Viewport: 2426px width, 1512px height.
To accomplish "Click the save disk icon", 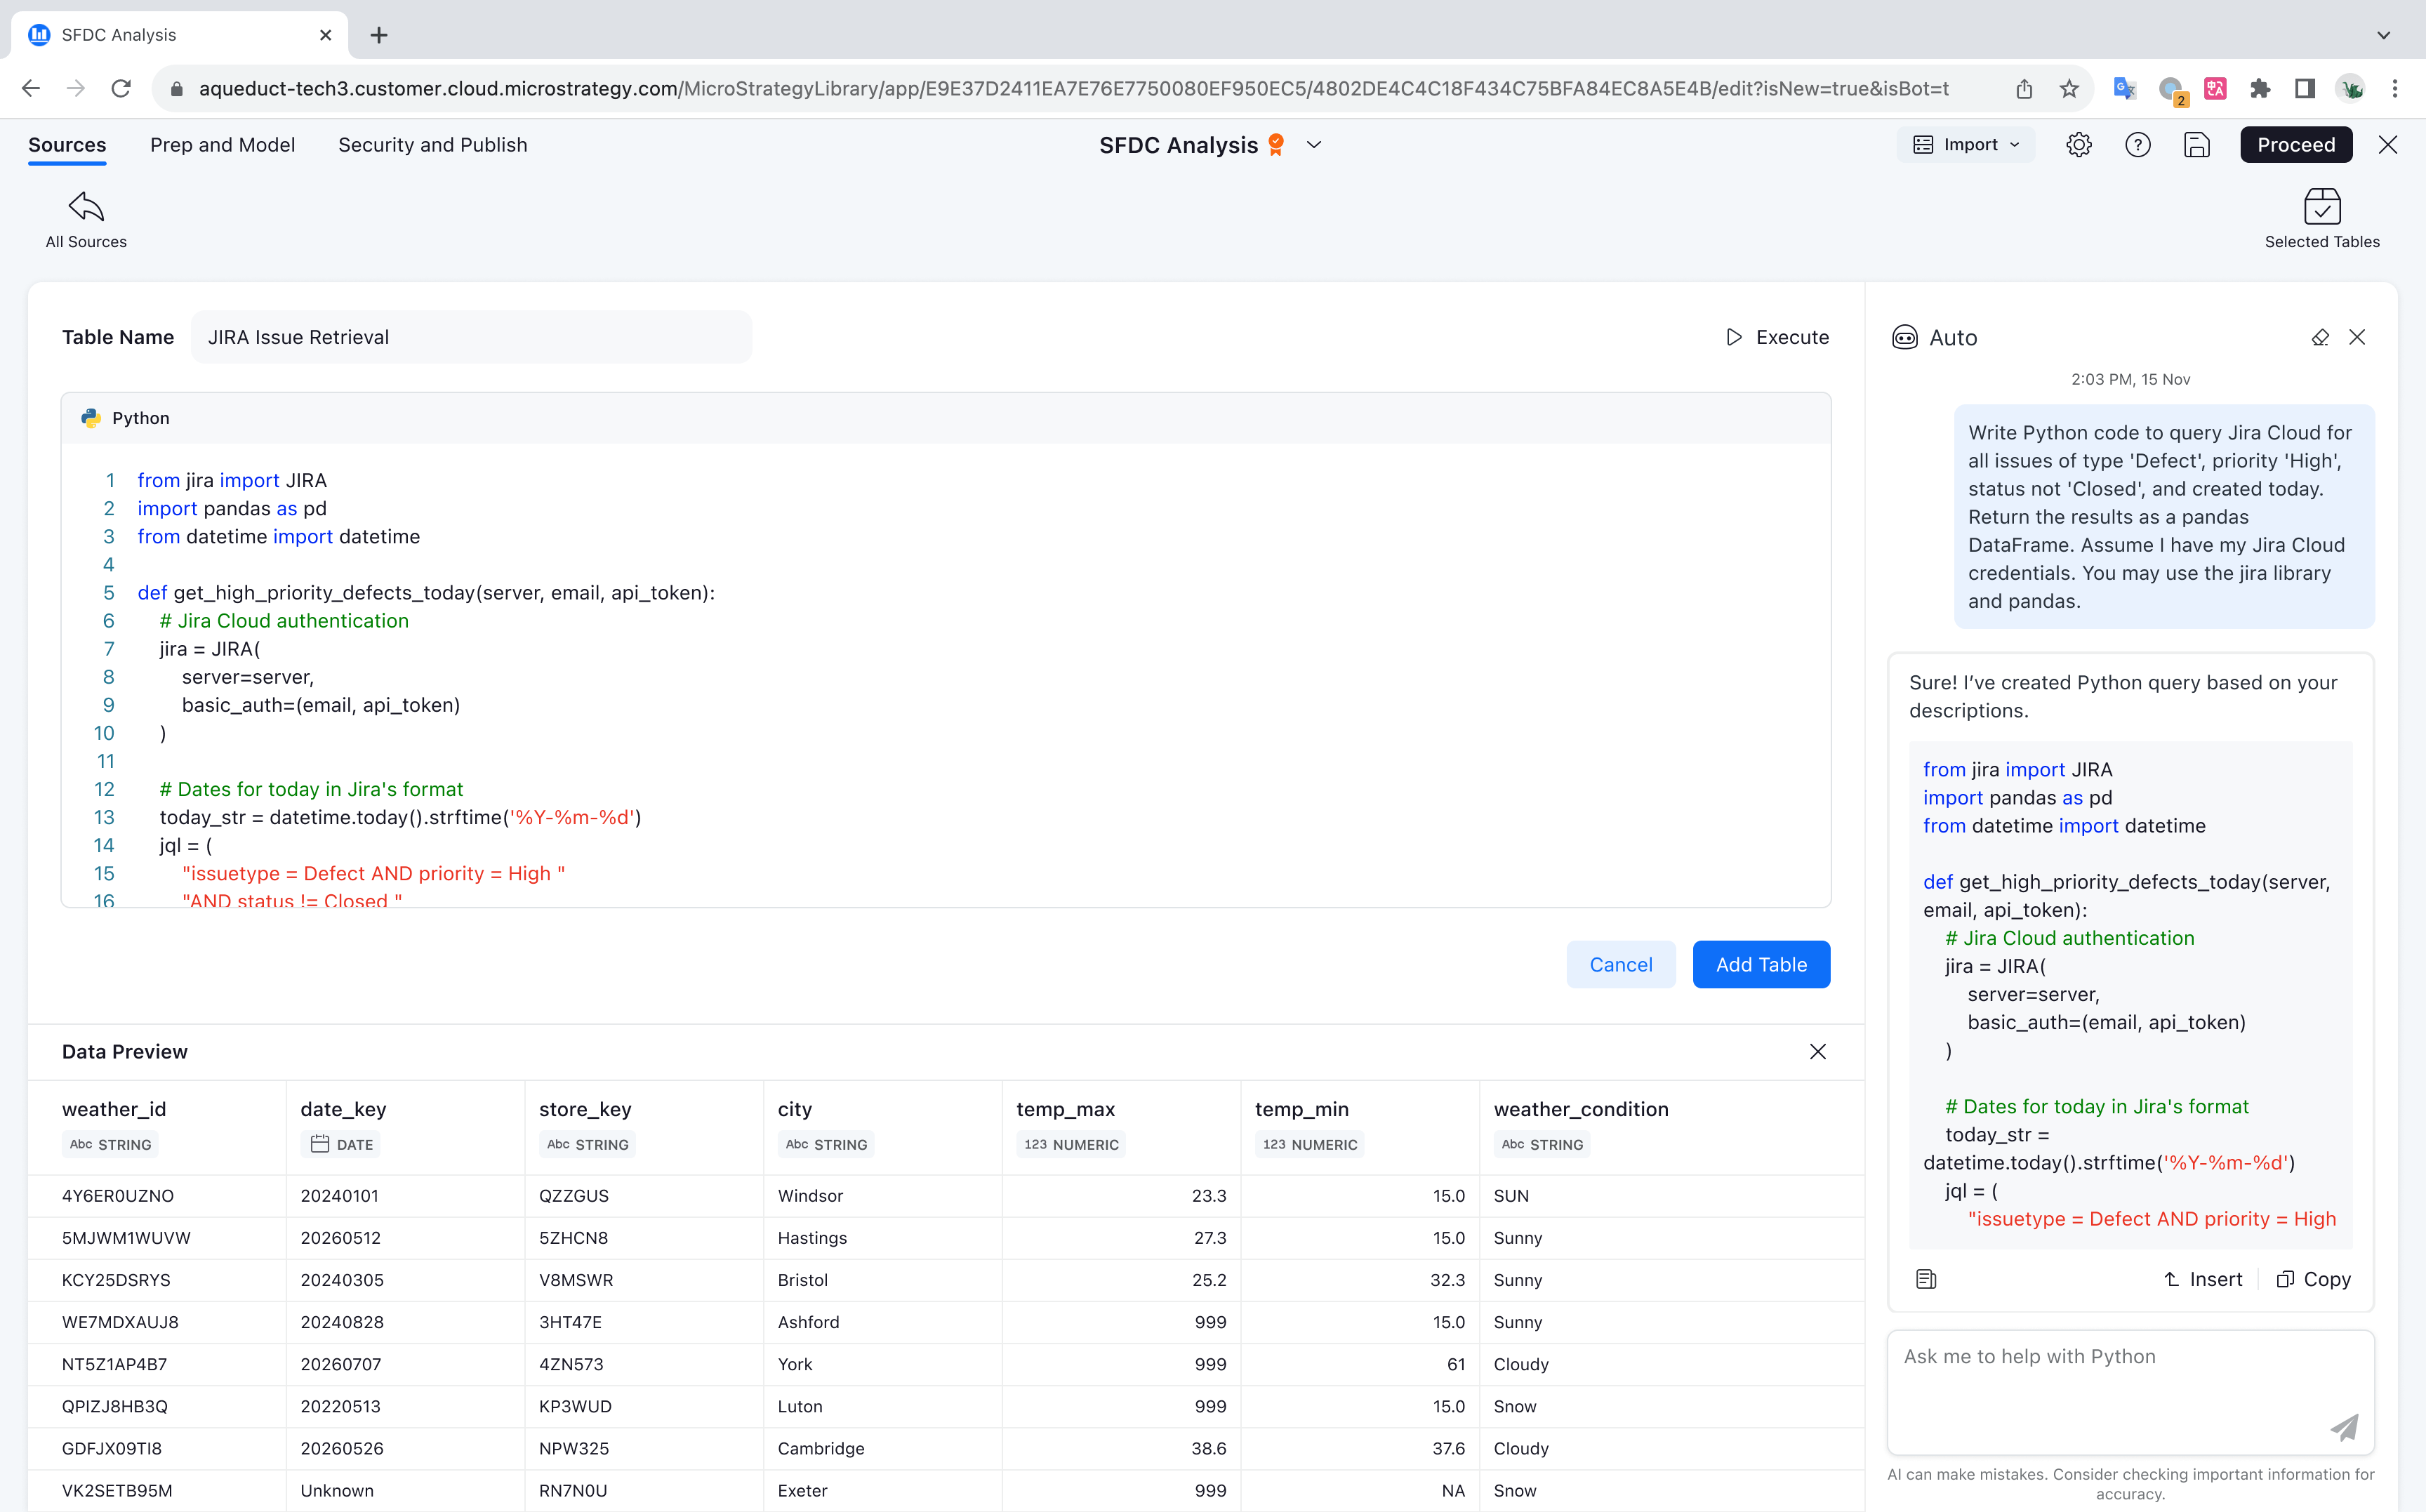I will point(2196,145).
